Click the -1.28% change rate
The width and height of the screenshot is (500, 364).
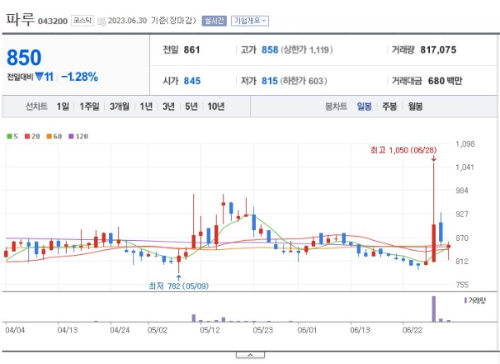[80, 77]
